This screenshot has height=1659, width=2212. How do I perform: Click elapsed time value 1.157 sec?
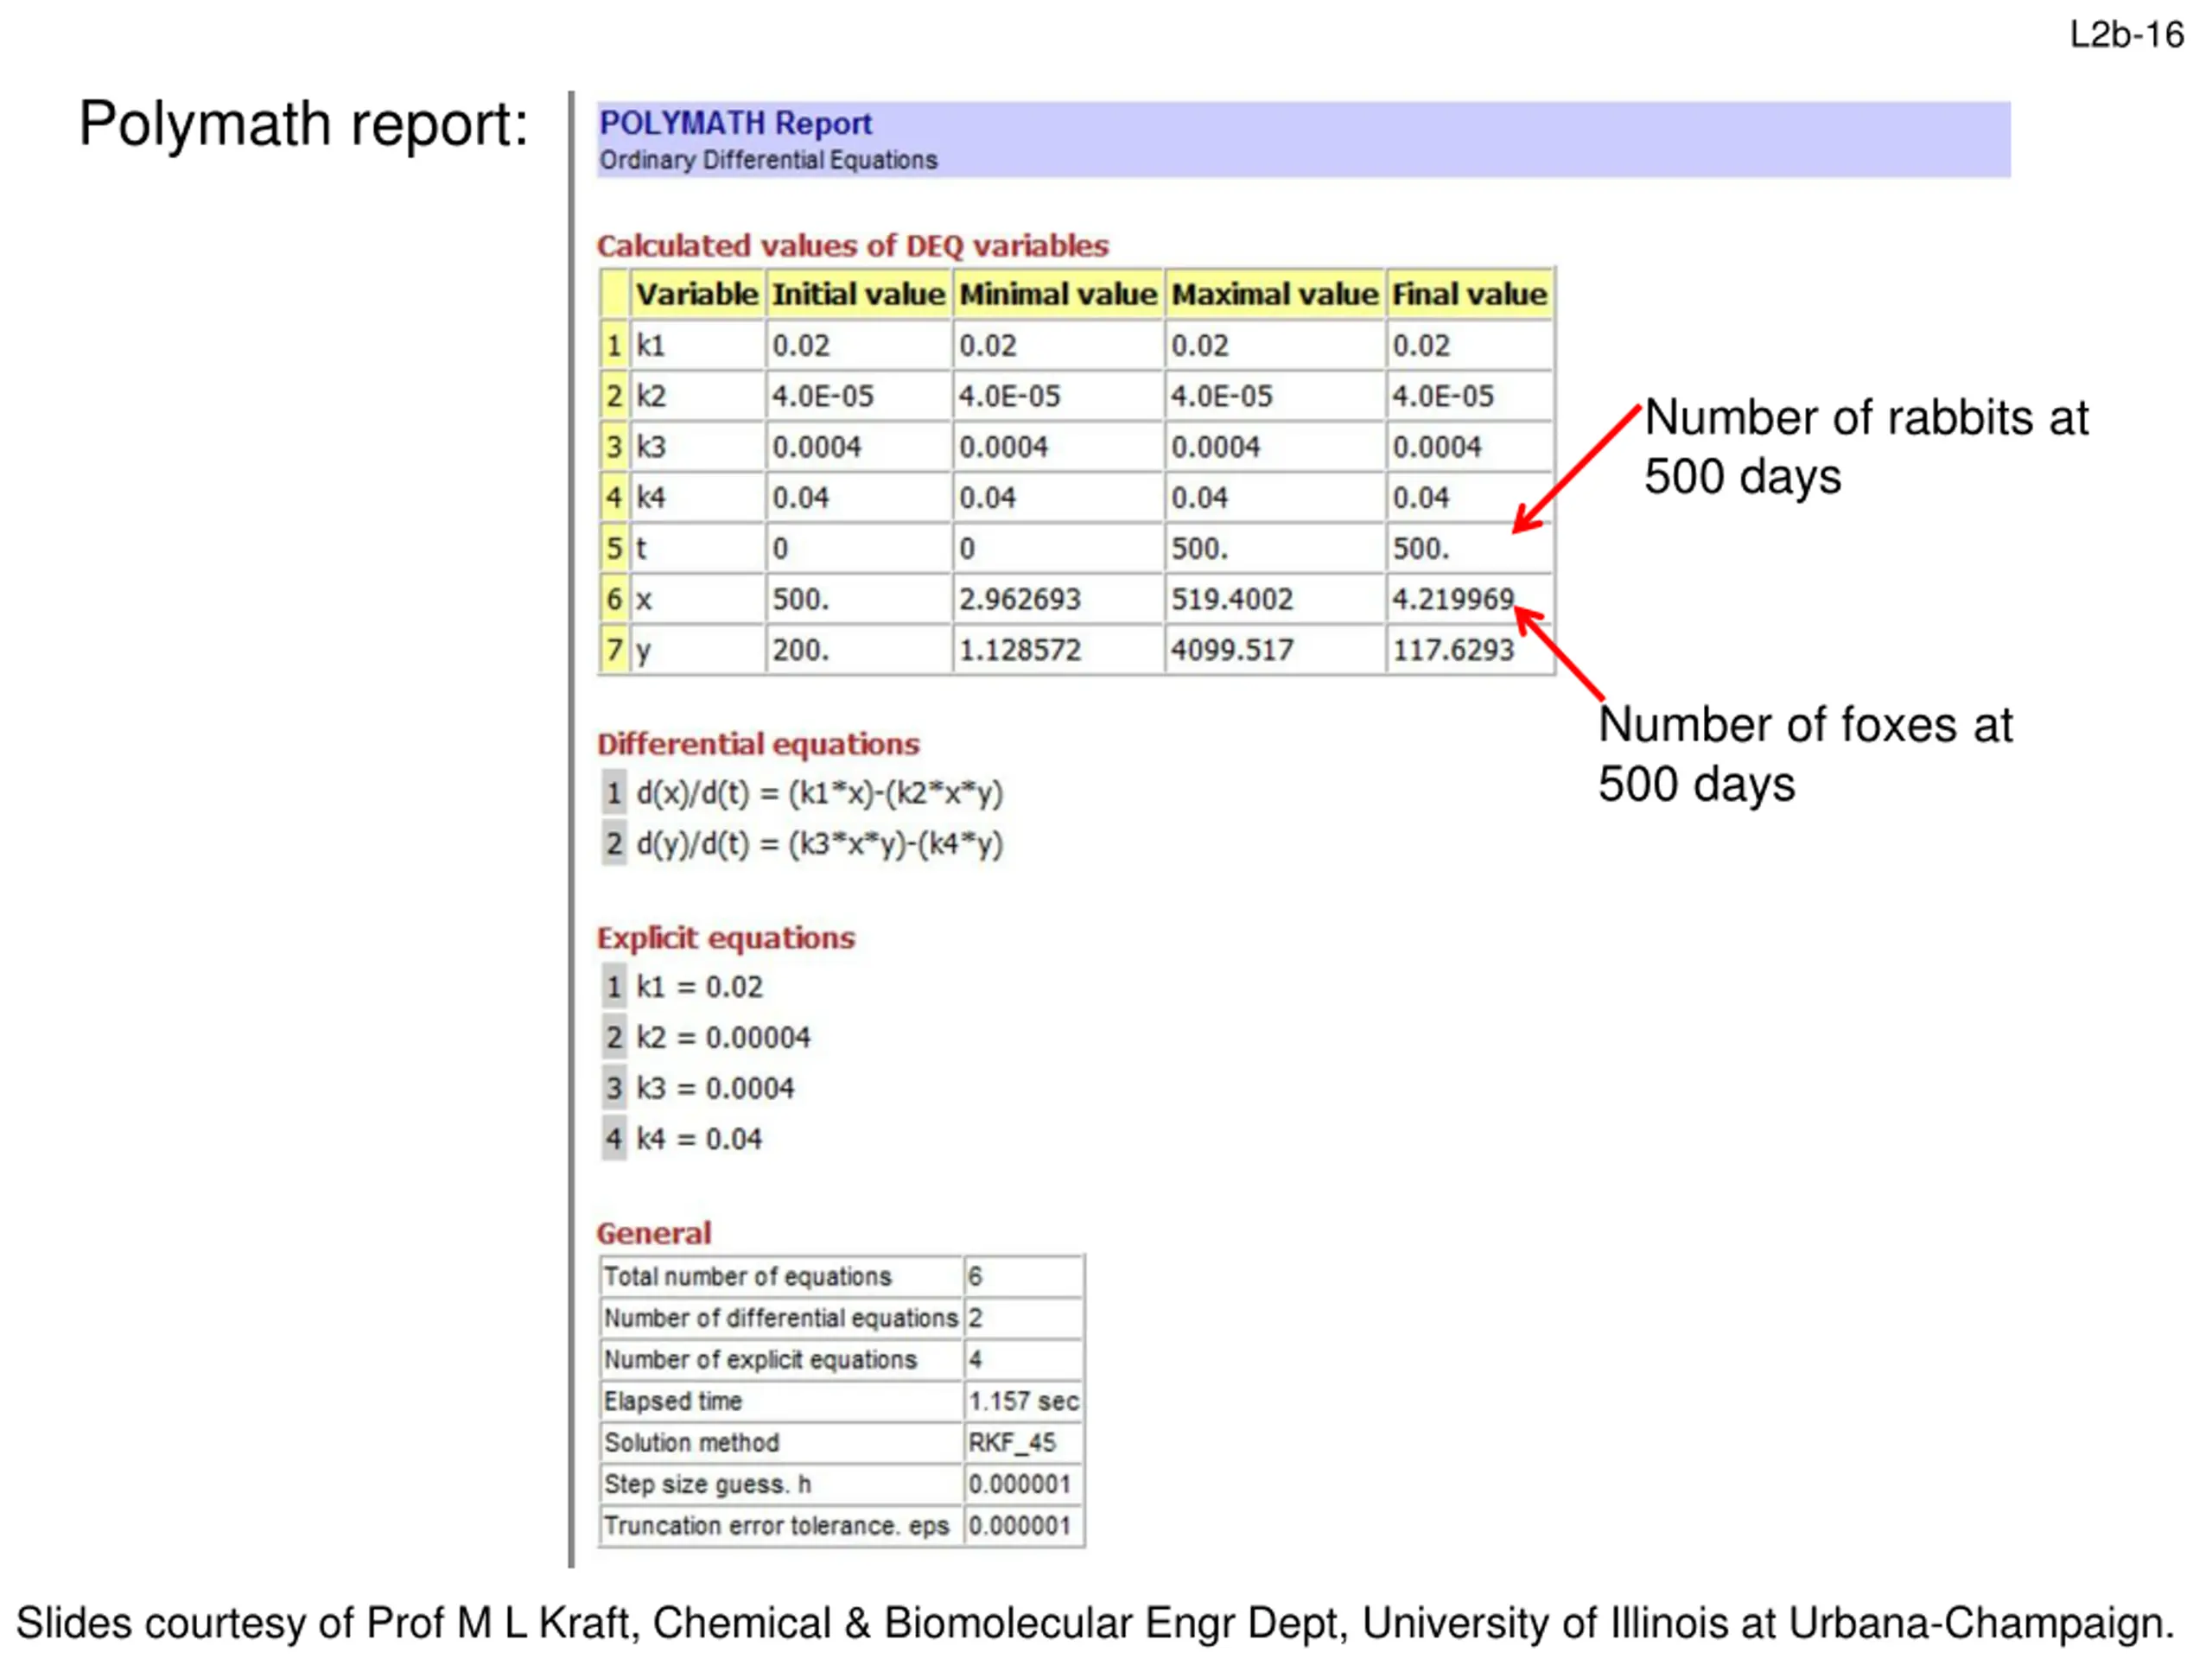pyautogui.click(x=1024, y=1402)
